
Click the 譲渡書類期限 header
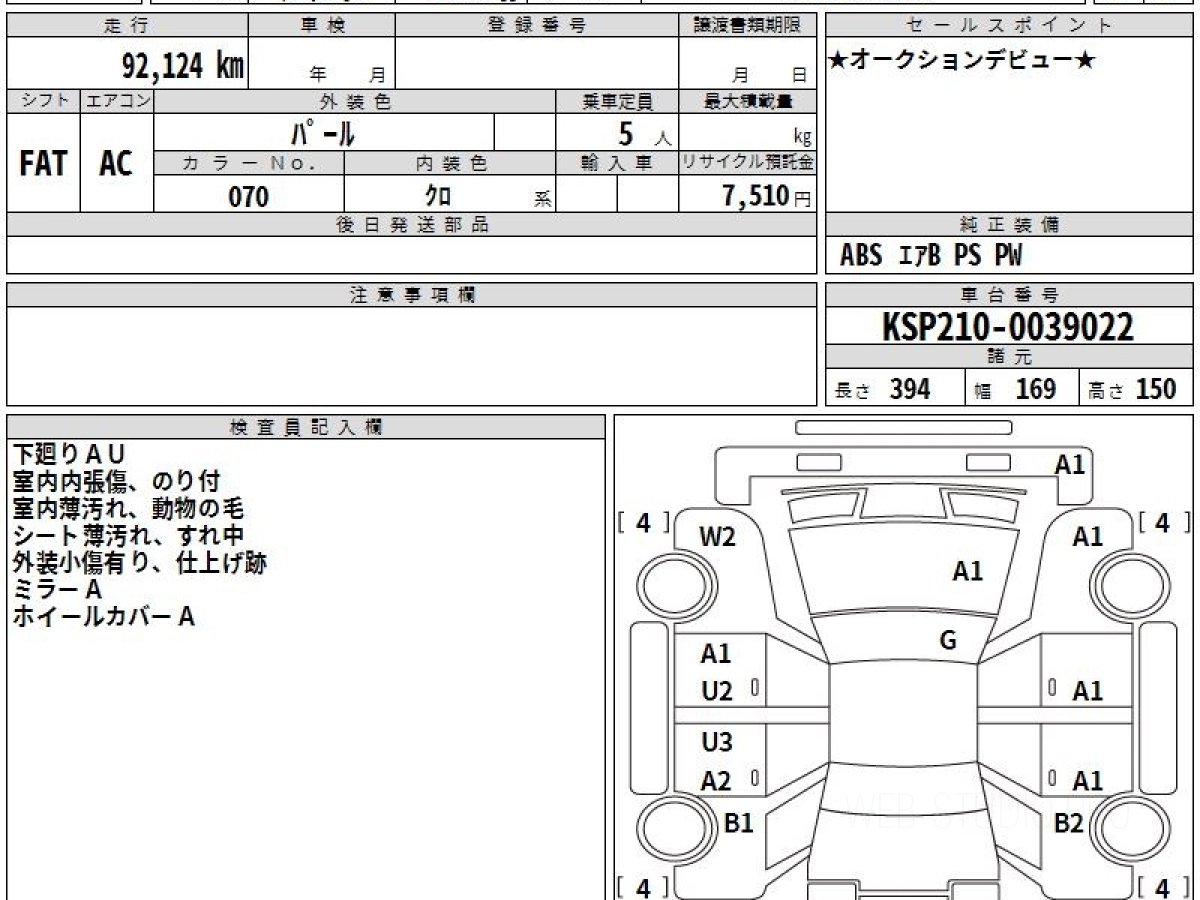point(747,26)
